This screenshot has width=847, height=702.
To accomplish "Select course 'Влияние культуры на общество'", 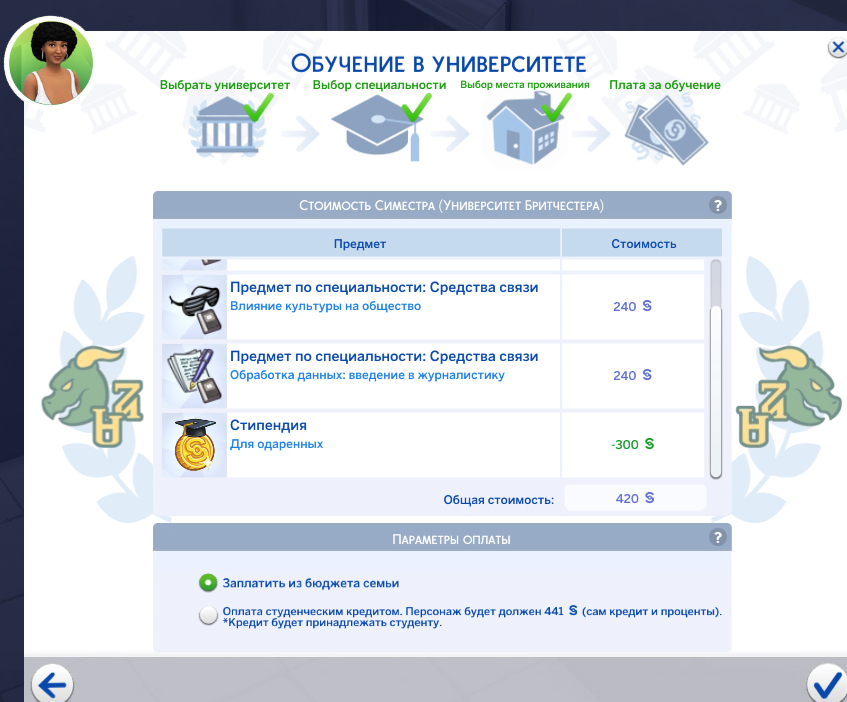I will pyautogui.click(x=326, y=306).
